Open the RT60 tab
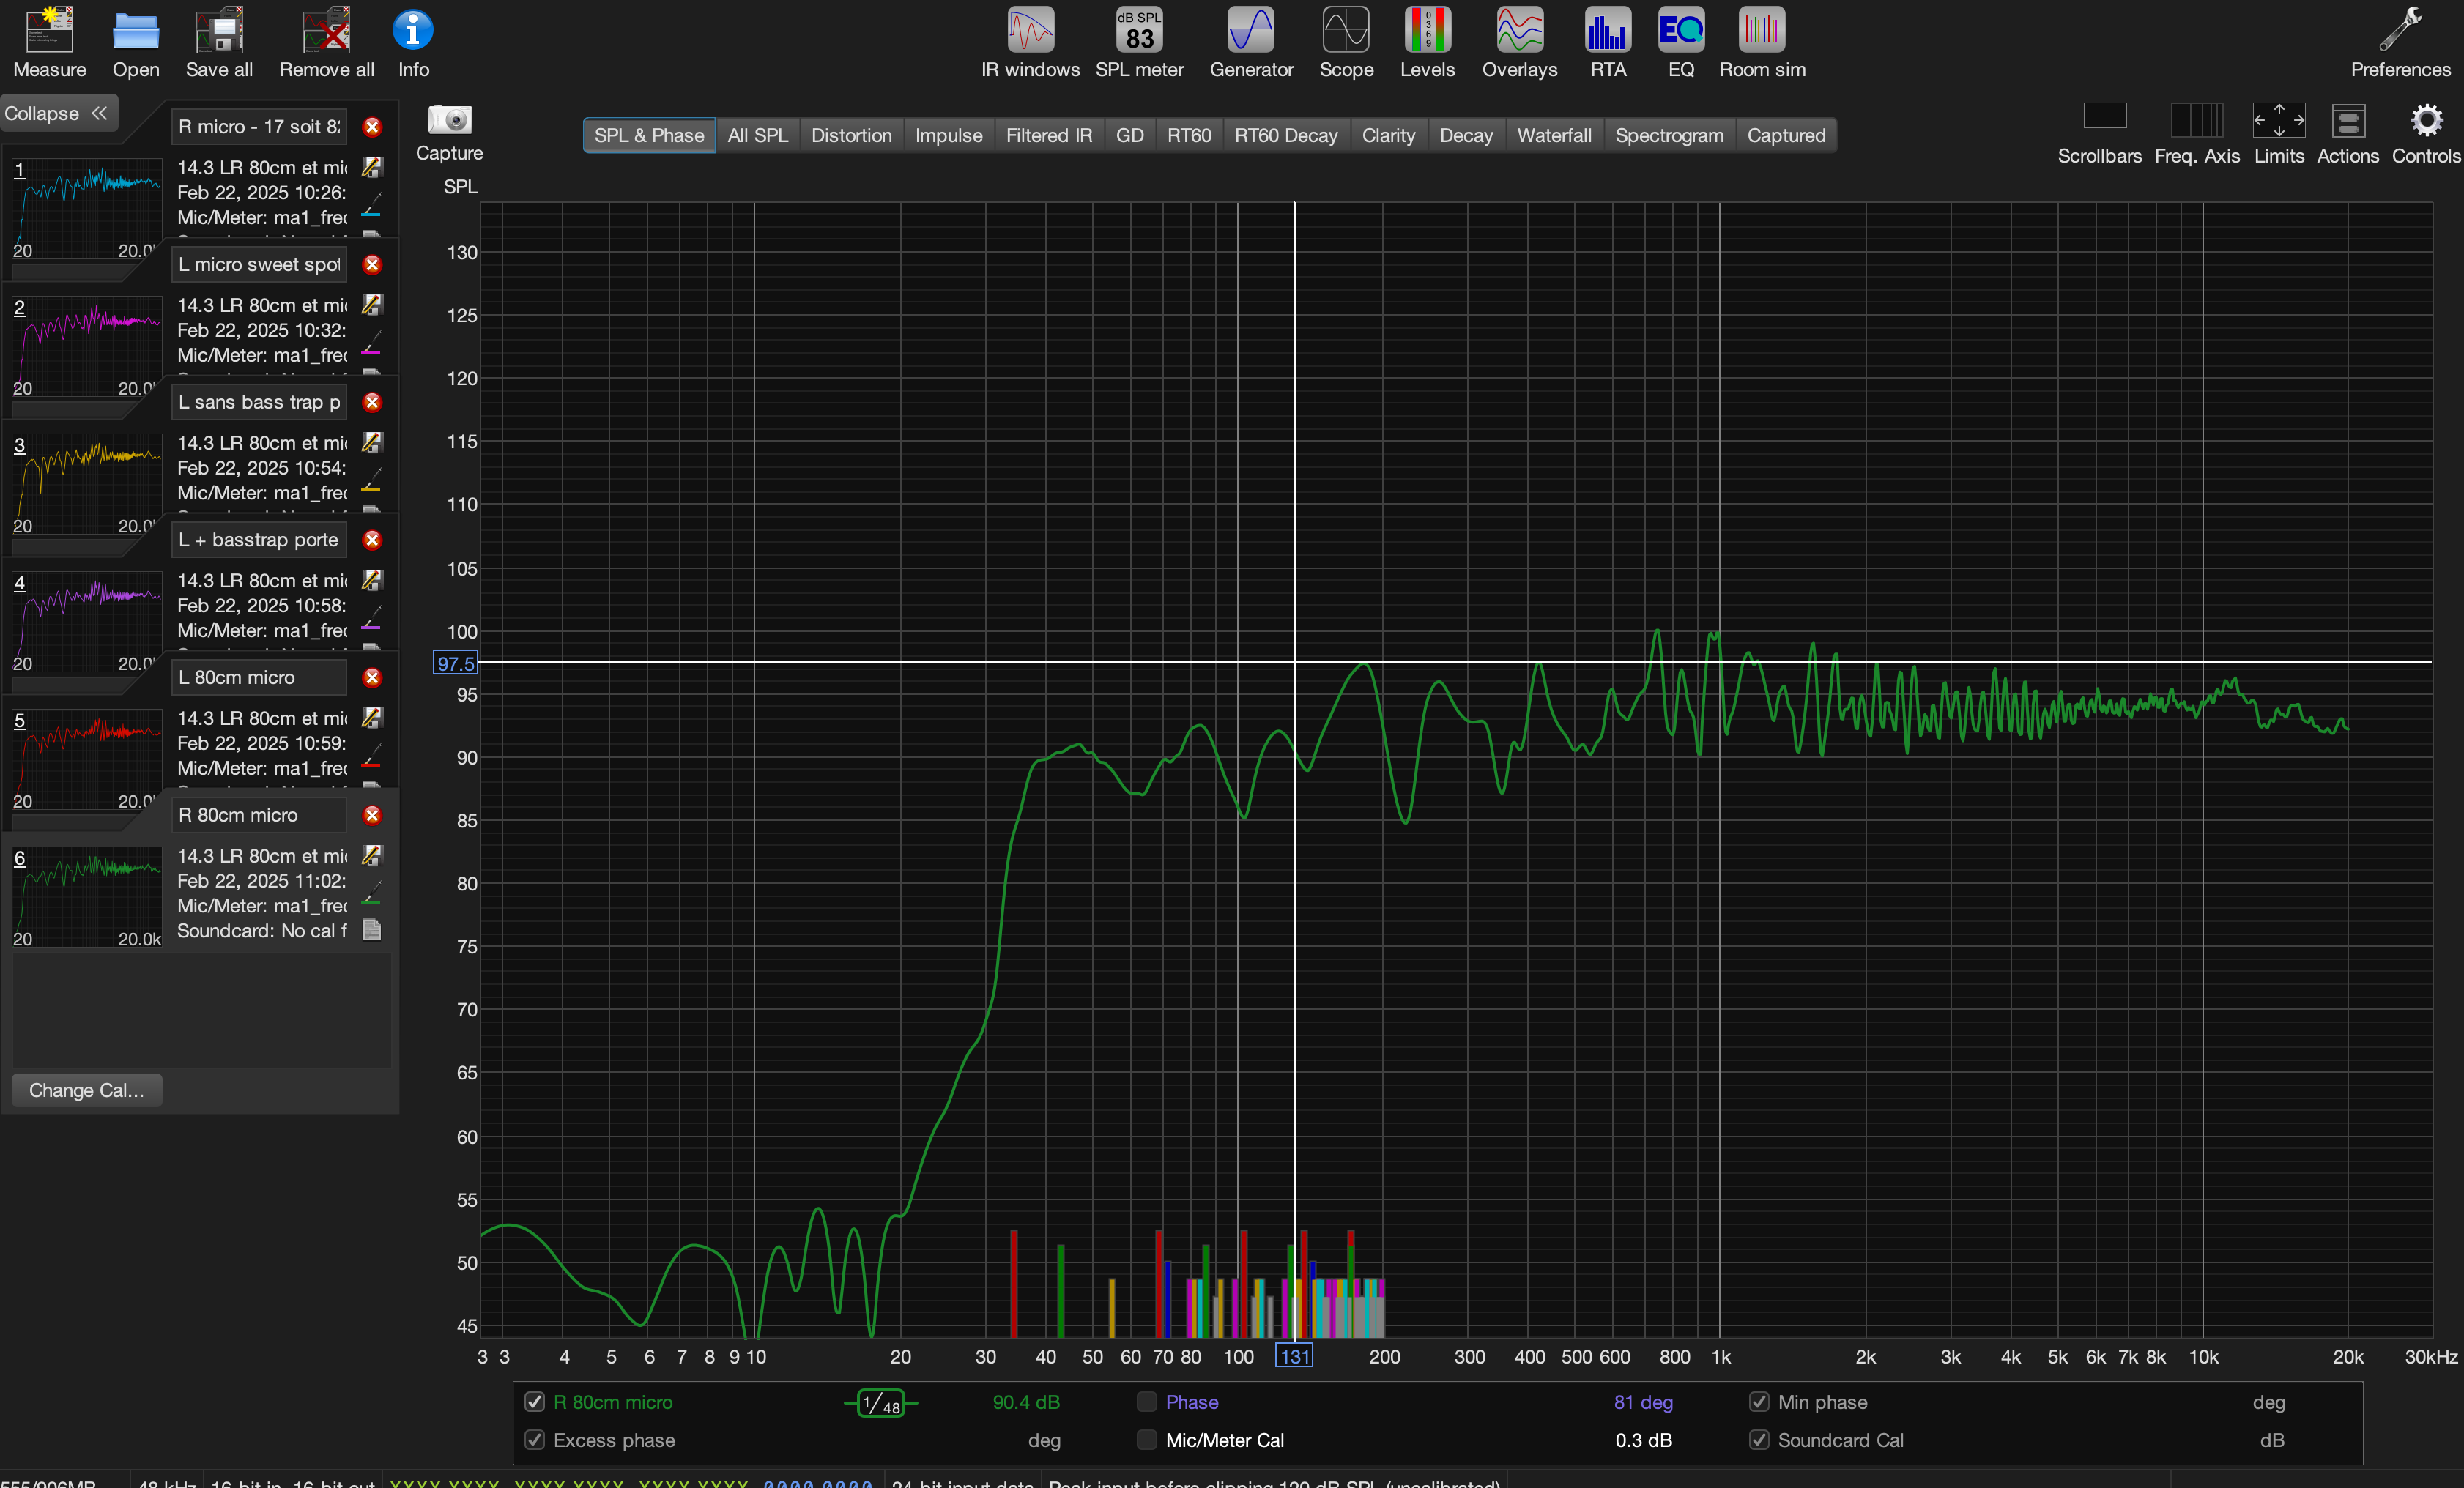Screen dimensions: 2464x1488 [x=1189, y=135]
